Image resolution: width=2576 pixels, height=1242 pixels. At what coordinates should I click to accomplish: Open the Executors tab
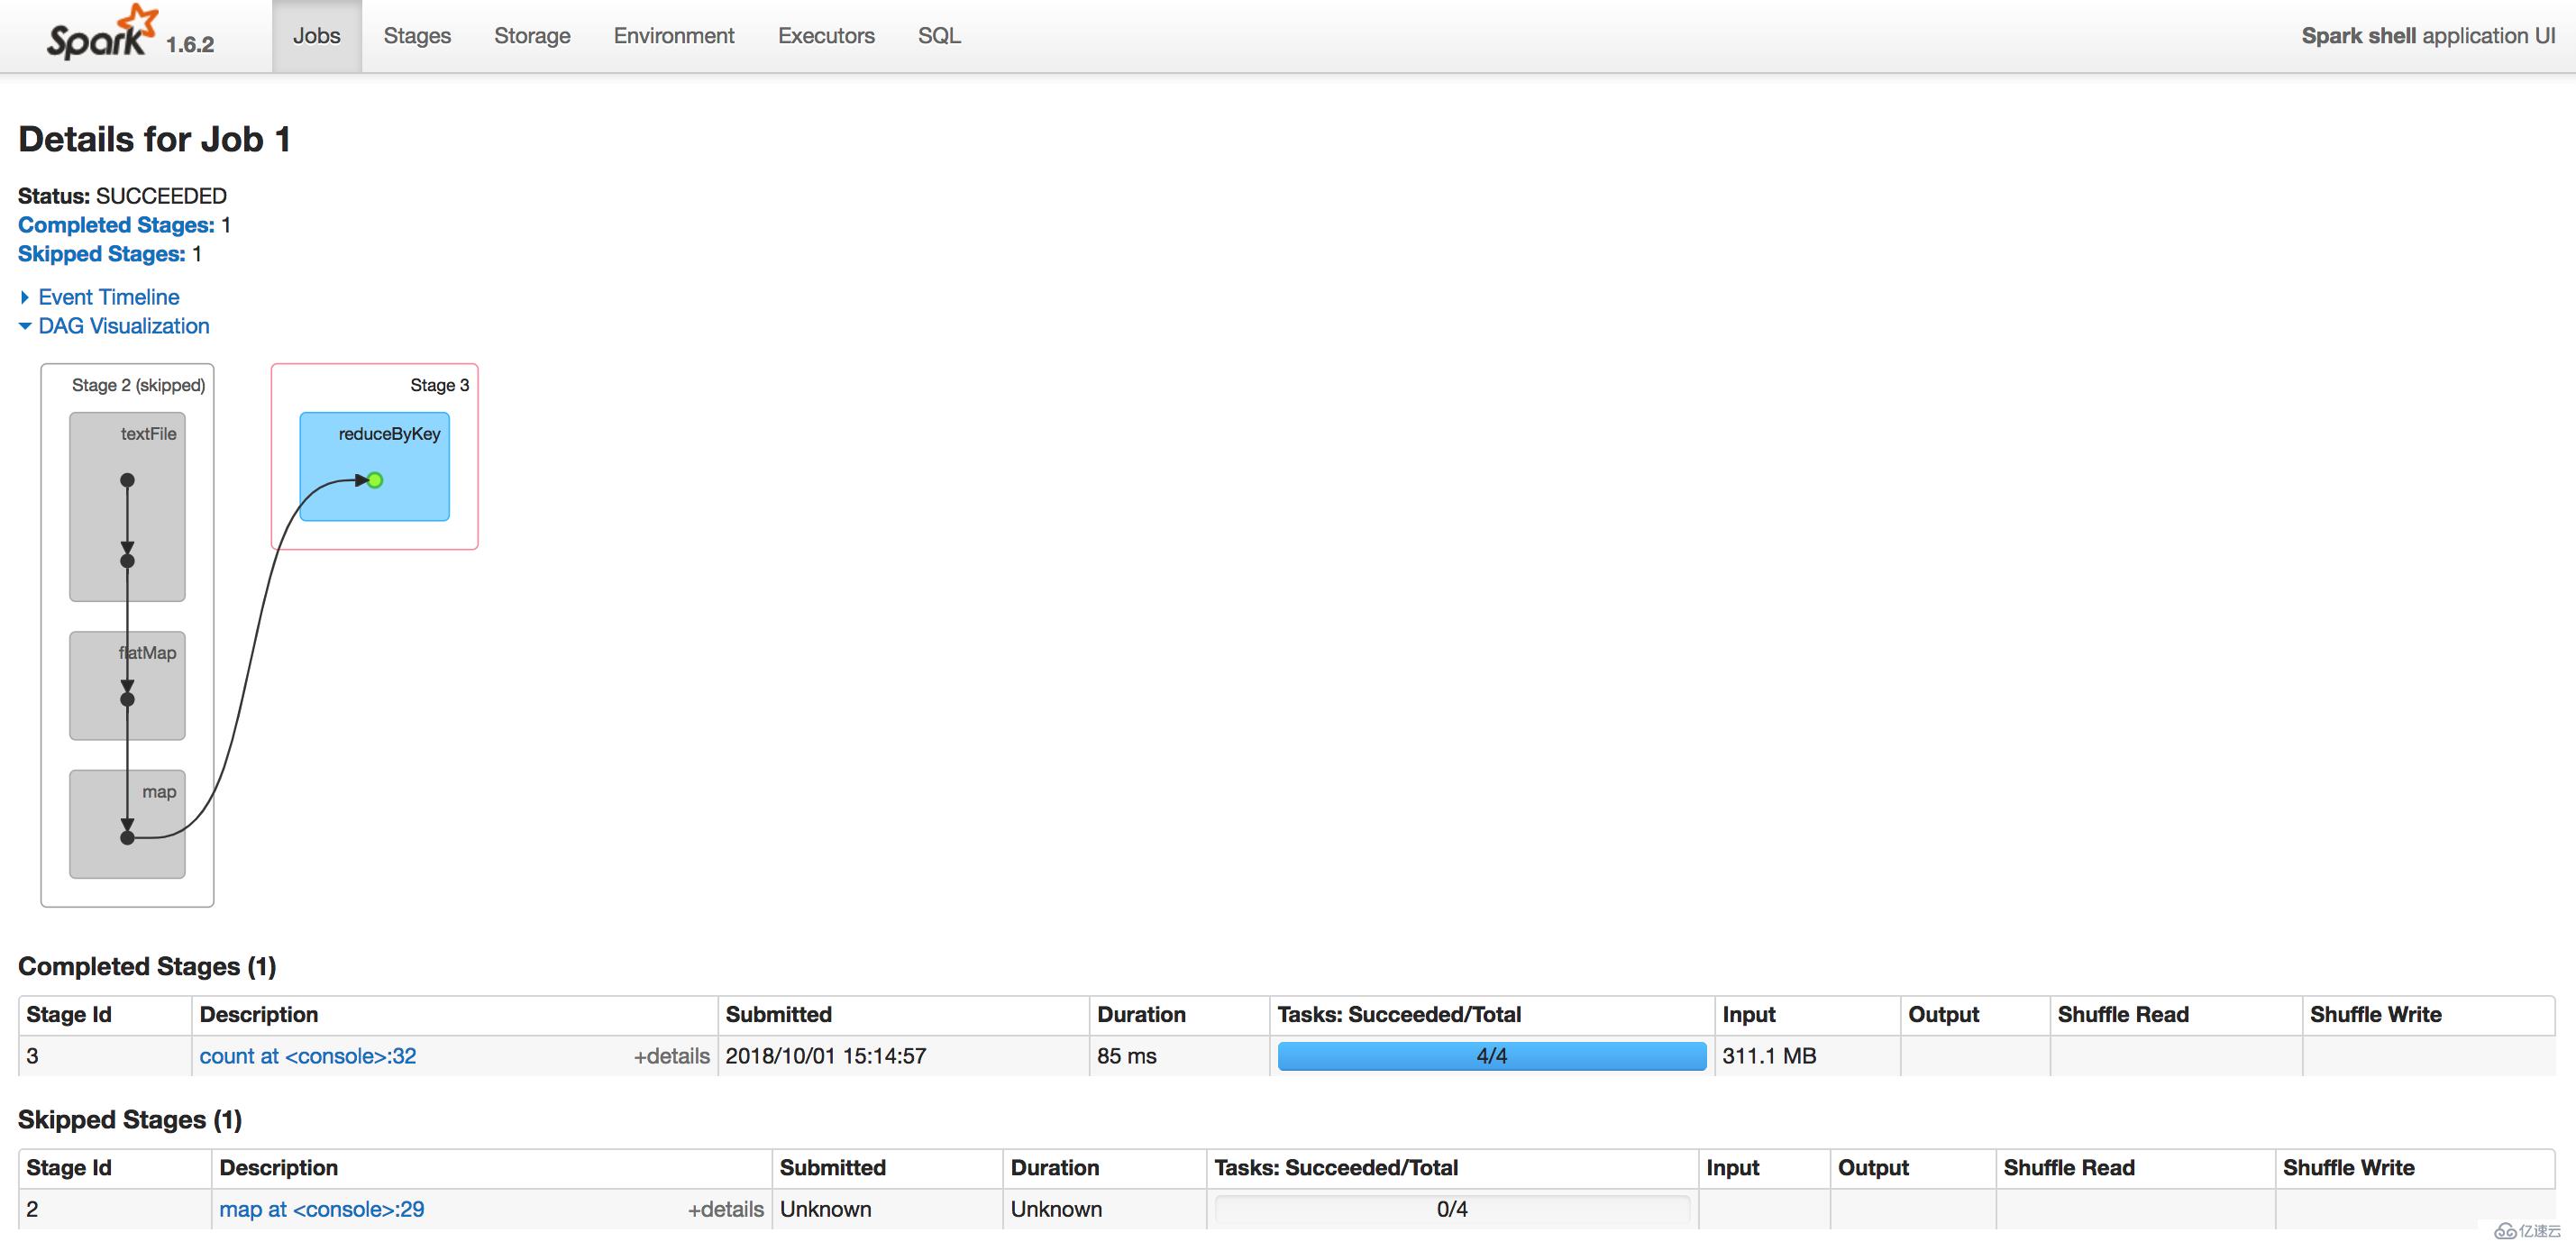(x=826, y=36)
